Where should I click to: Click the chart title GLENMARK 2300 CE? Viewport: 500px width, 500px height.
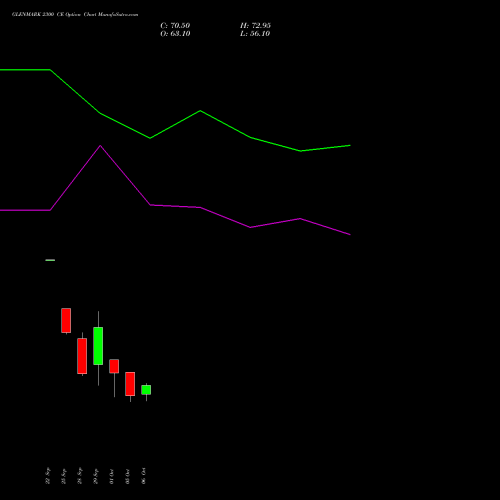(38, 15)
